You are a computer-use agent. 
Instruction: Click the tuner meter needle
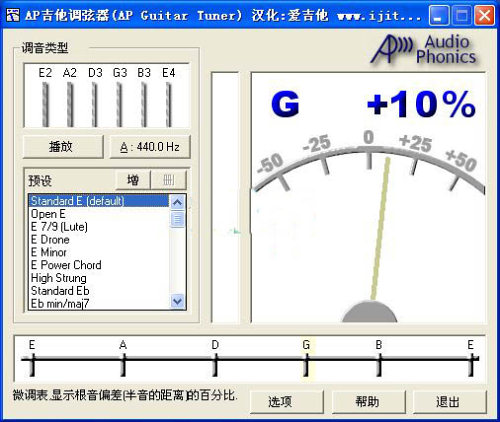380,229
